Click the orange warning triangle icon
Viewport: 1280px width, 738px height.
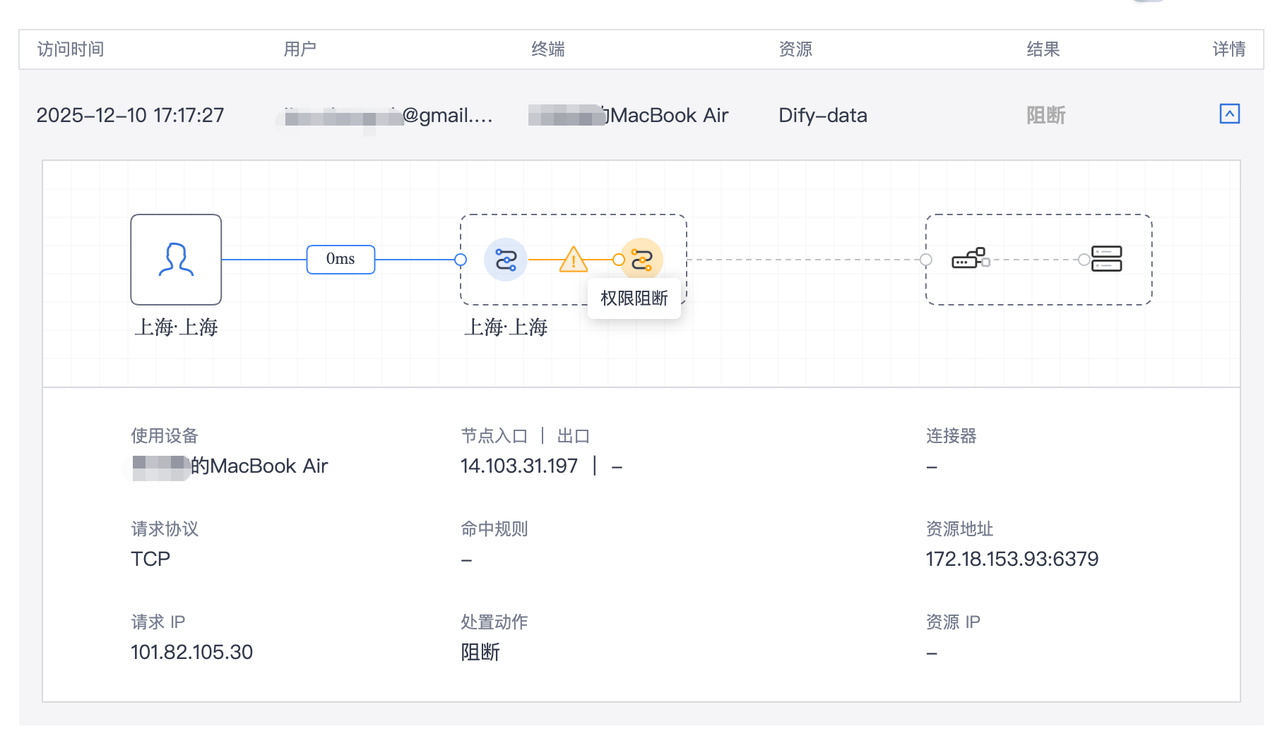coord(573,260)
